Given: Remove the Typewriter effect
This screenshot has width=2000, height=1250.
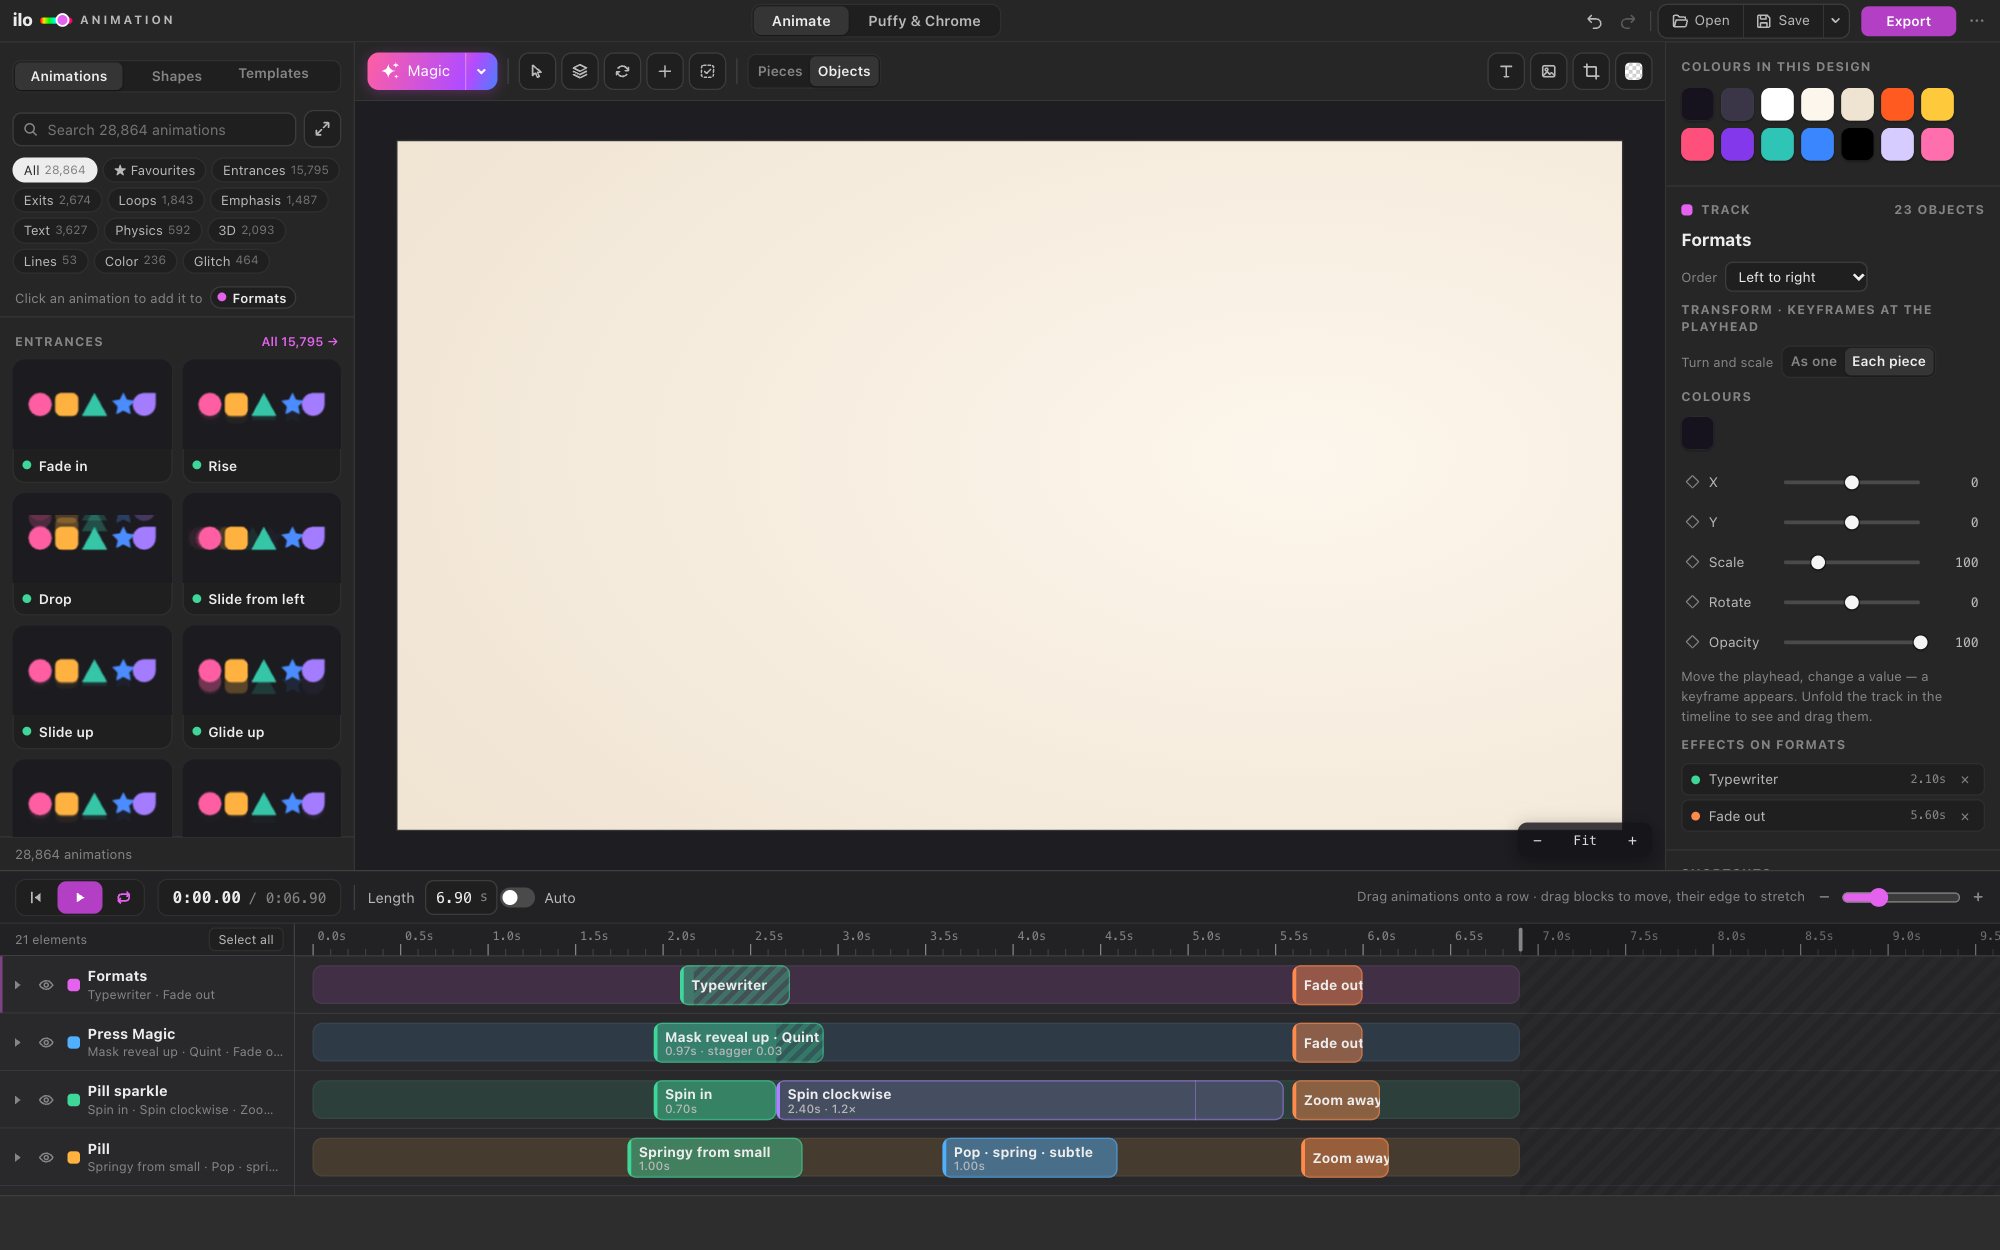Looking at the screenshot, I should point(1965,779).
